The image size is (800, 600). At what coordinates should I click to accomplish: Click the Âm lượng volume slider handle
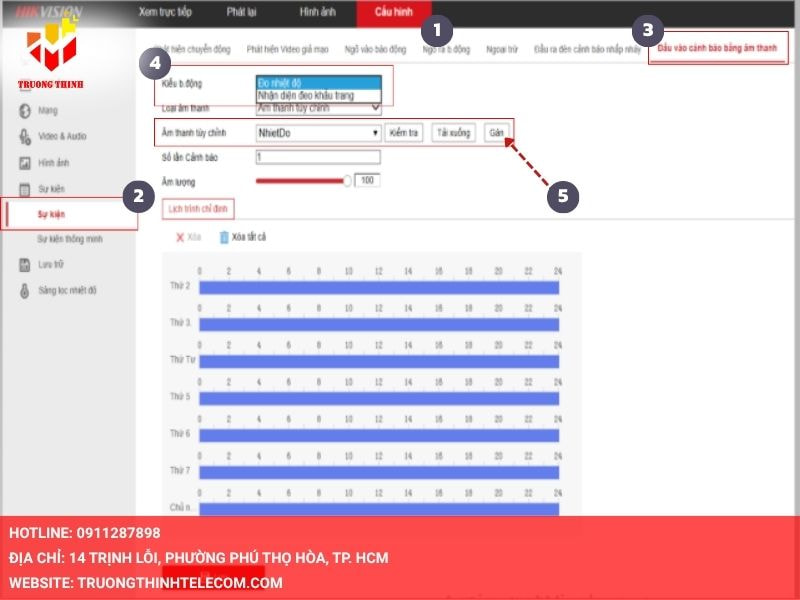[348, 181]
